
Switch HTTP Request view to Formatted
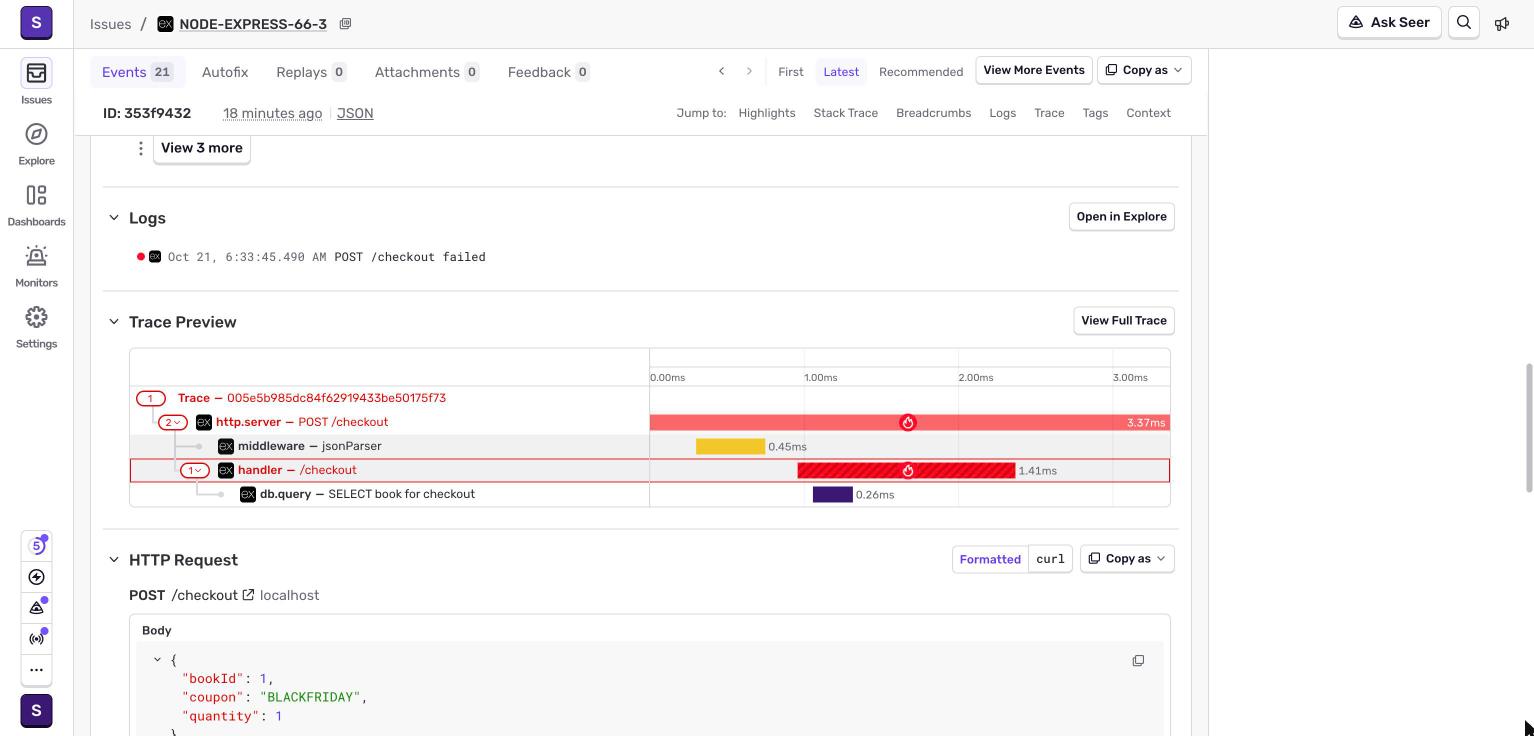990,559
